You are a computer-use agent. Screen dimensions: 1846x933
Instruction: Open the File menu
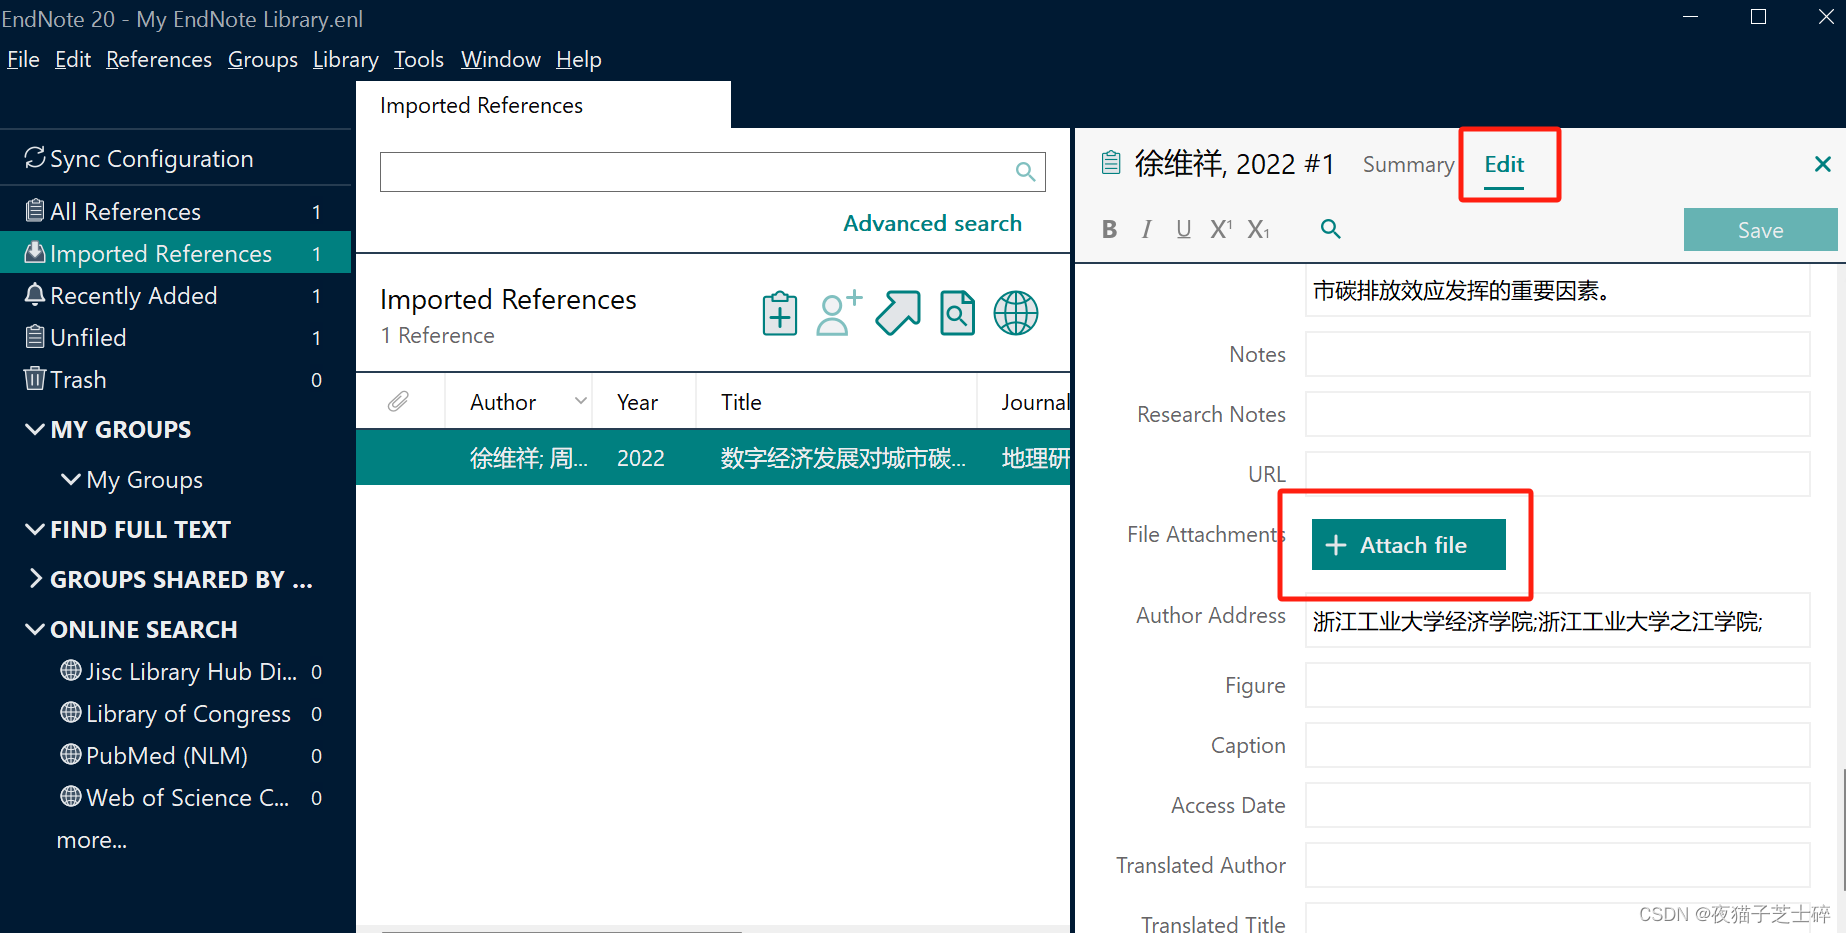pyautogui.click(x=23, y=59)
